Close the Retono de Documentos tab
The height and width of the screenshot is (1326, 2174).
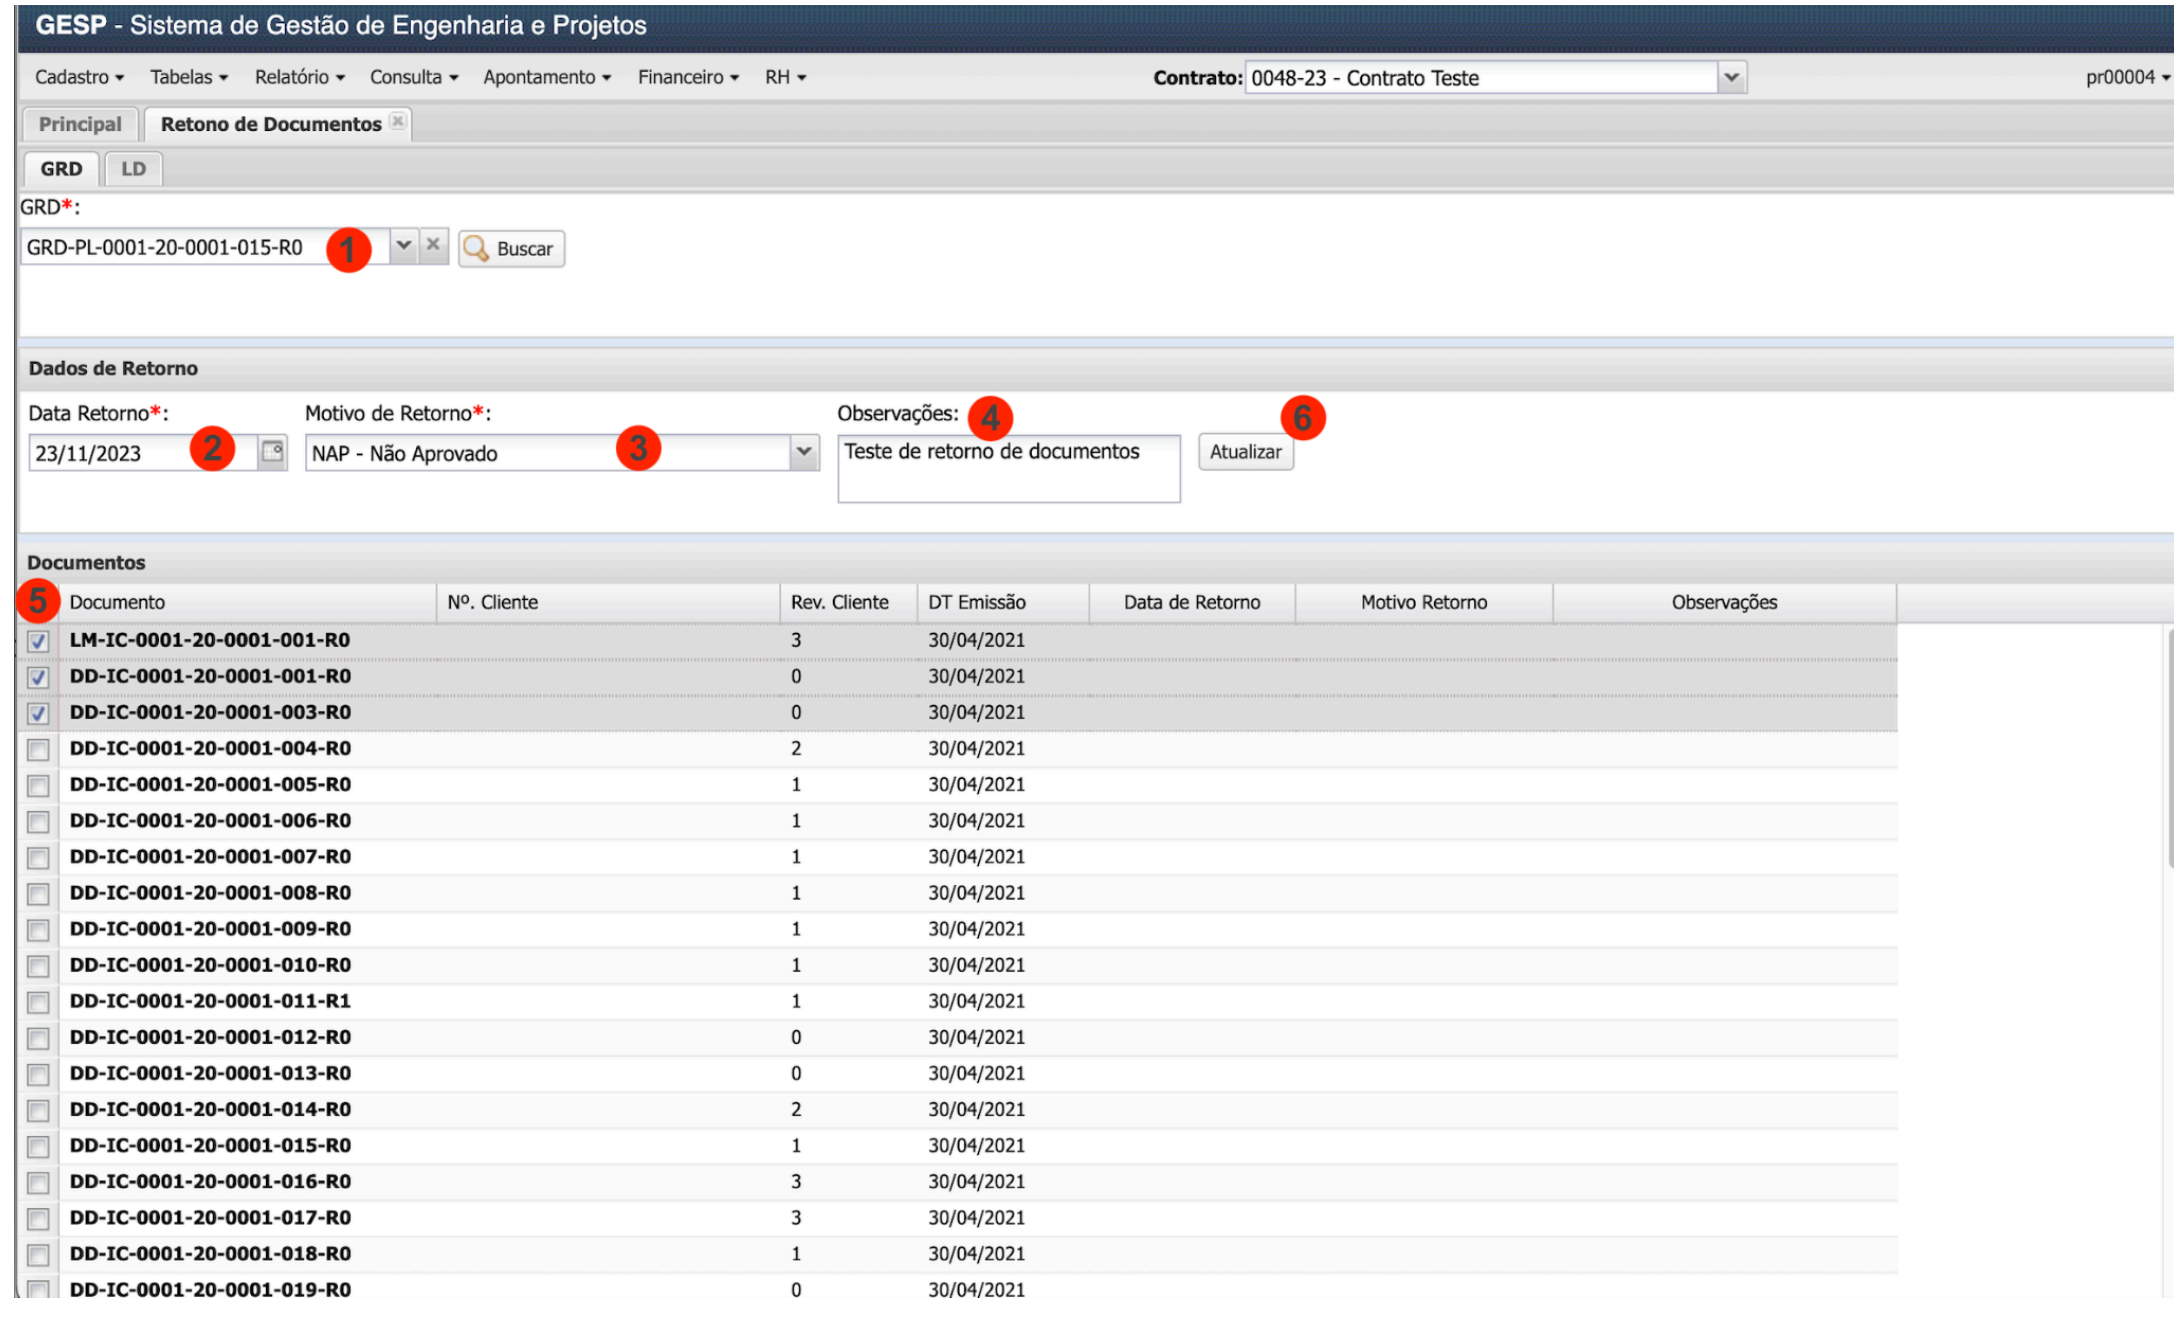click(x=398, y=121)
